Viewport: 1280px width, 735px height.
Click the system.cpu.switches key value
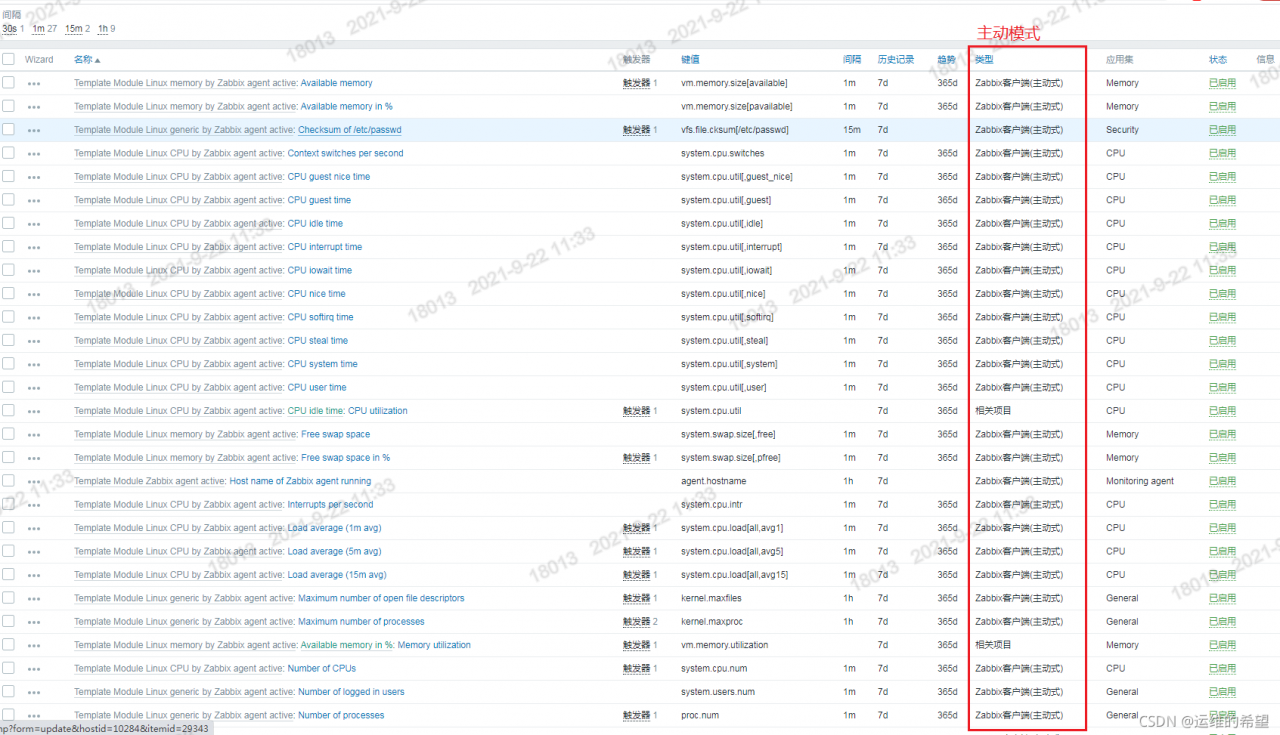click(x=723, y=154)
